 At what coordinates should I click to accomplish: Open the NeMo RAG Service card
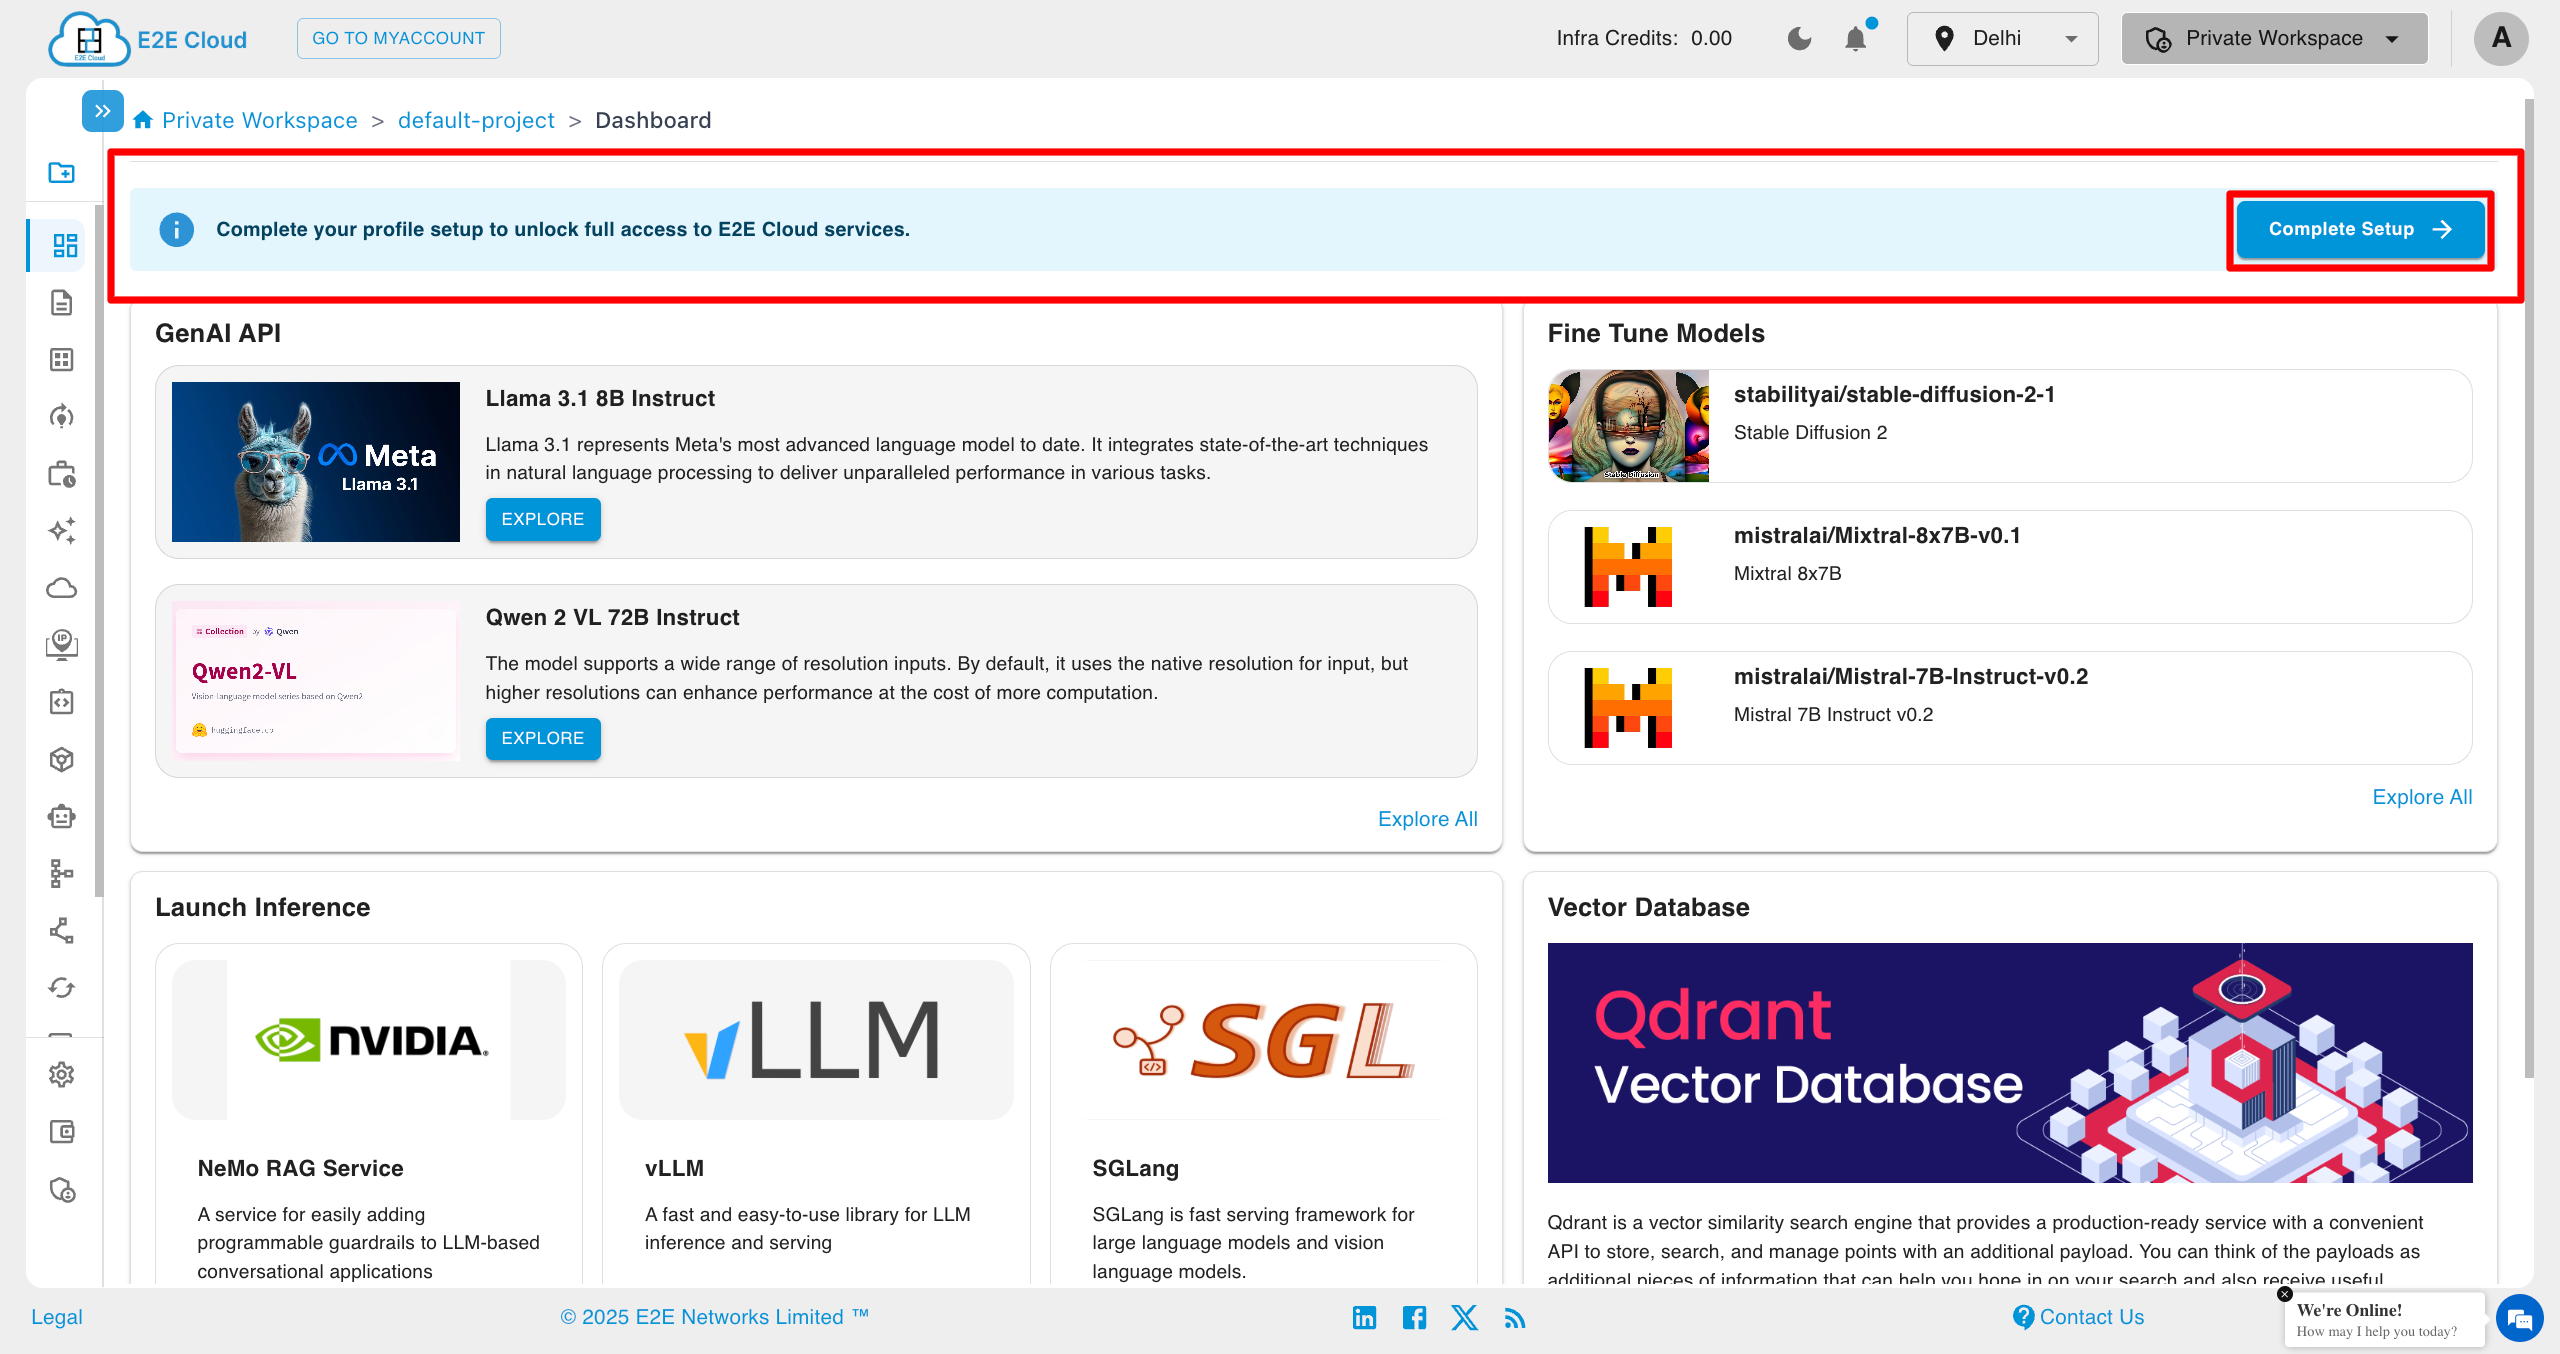(369, 1115)
